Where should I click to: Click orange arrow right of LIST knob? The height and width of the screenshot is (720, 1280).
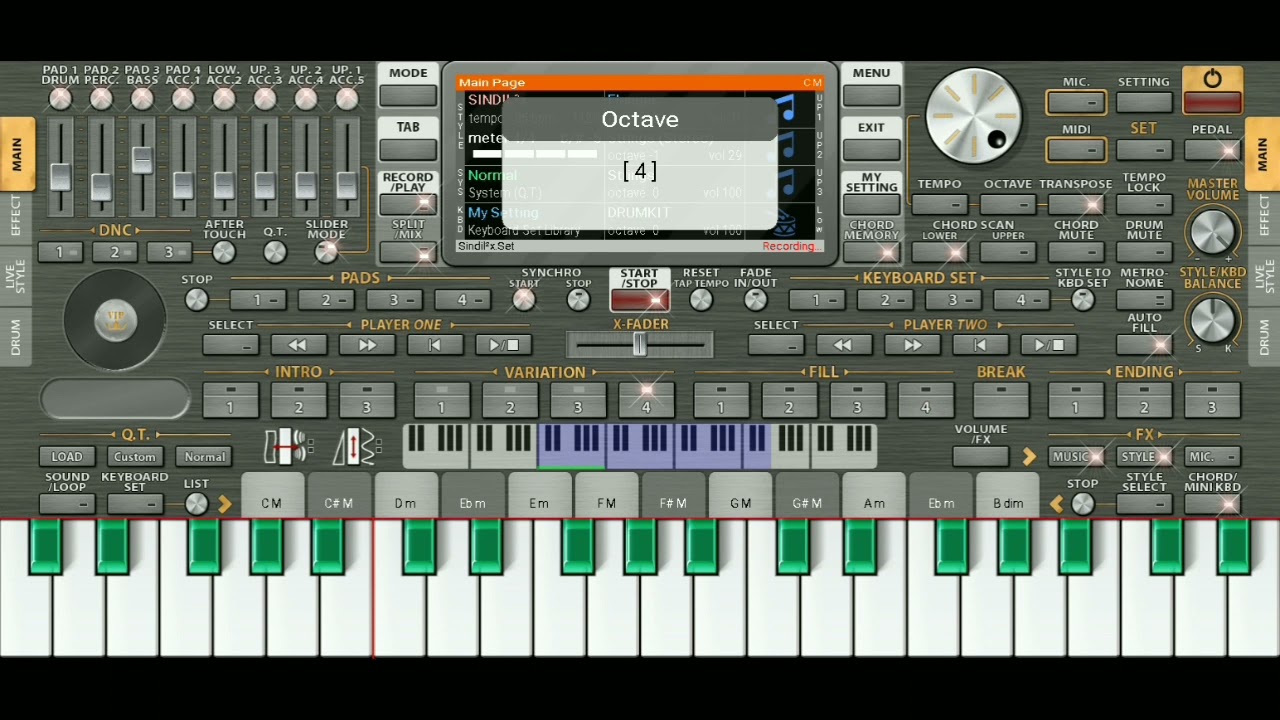point(224,504)
